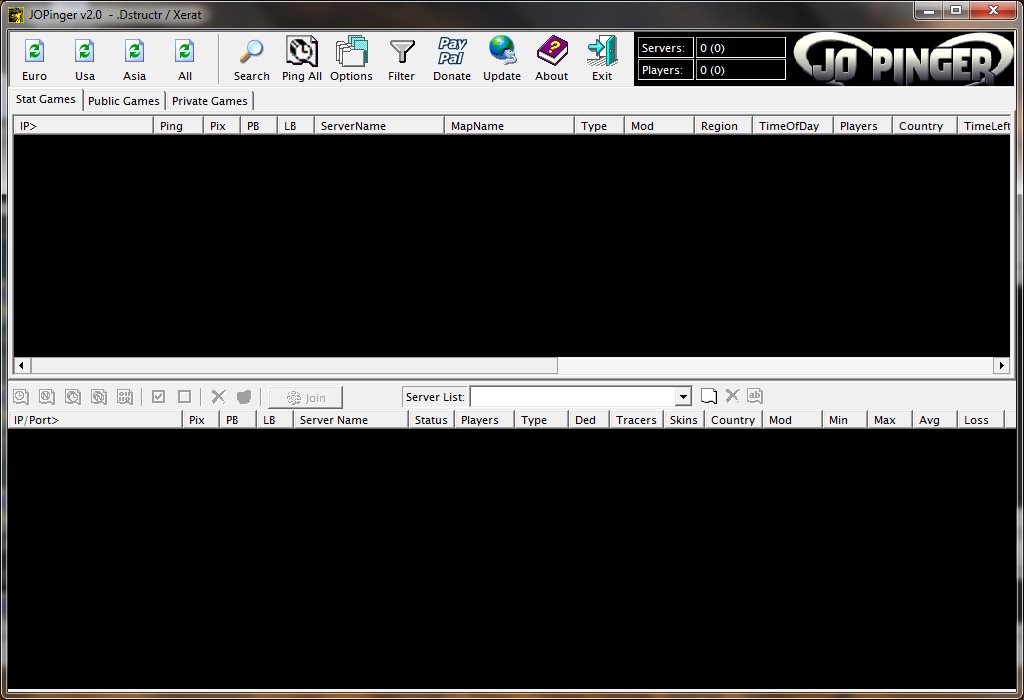Click upper list LB column header
This screenshot has width=1024, height=700.
[296, 126]
